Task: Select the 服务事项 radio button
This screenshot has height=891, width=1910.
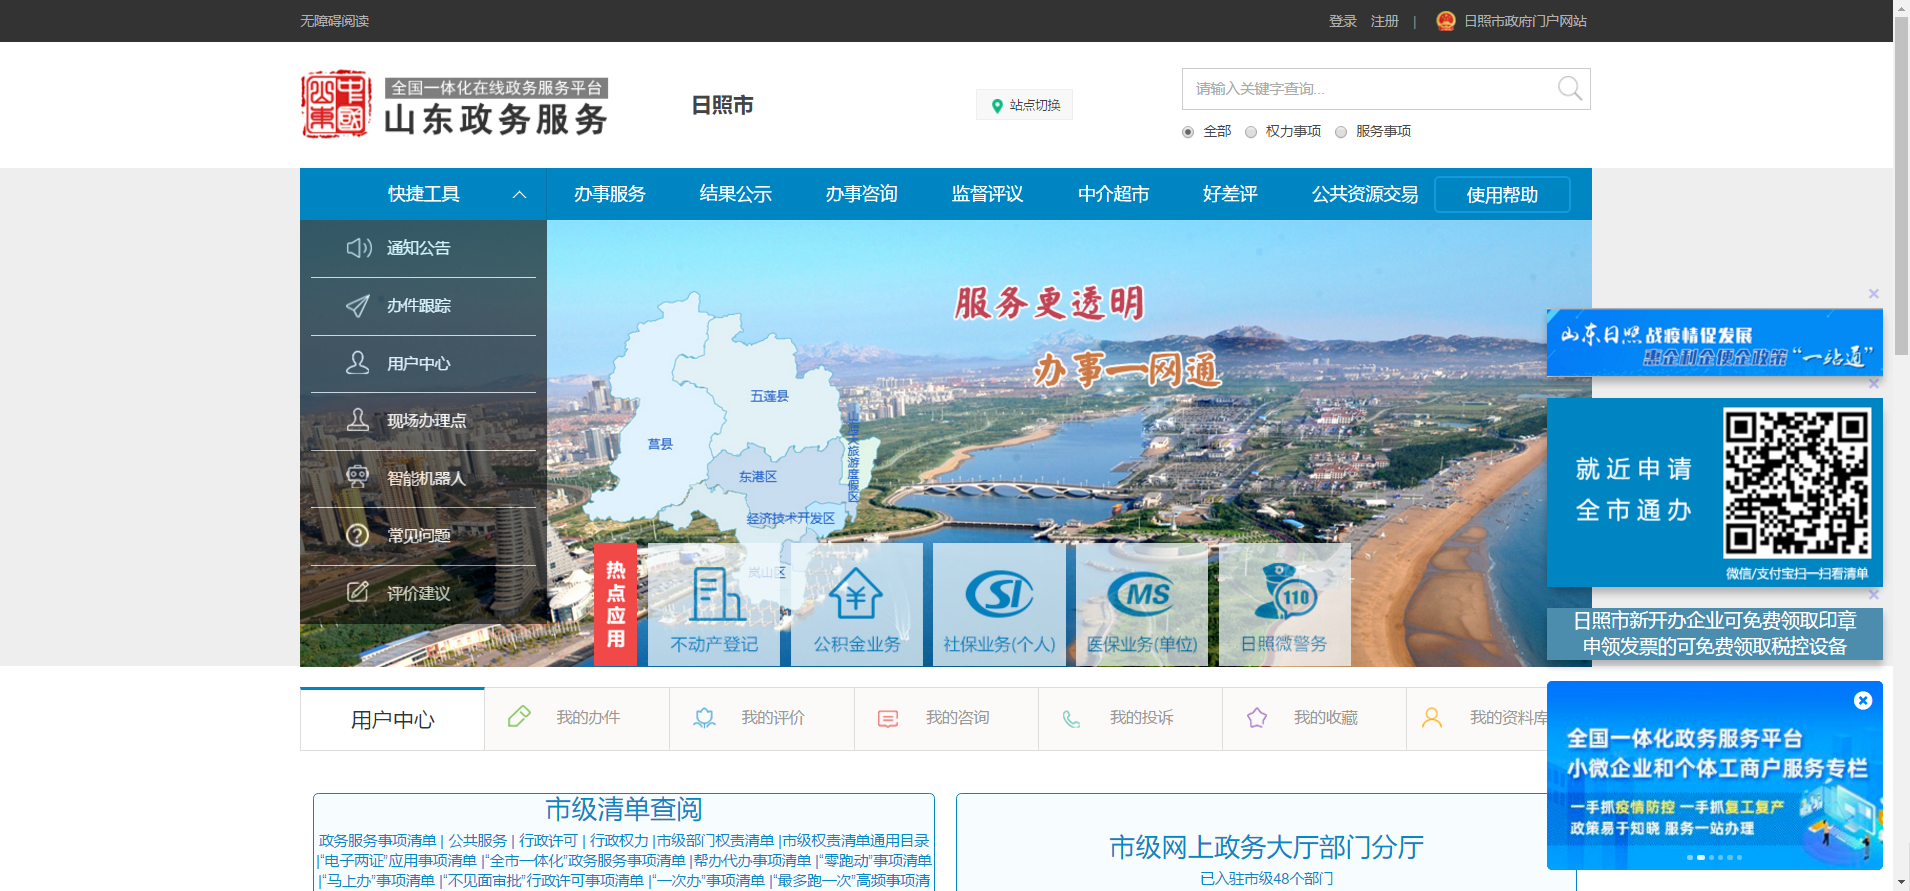Action: [1341, 132]
